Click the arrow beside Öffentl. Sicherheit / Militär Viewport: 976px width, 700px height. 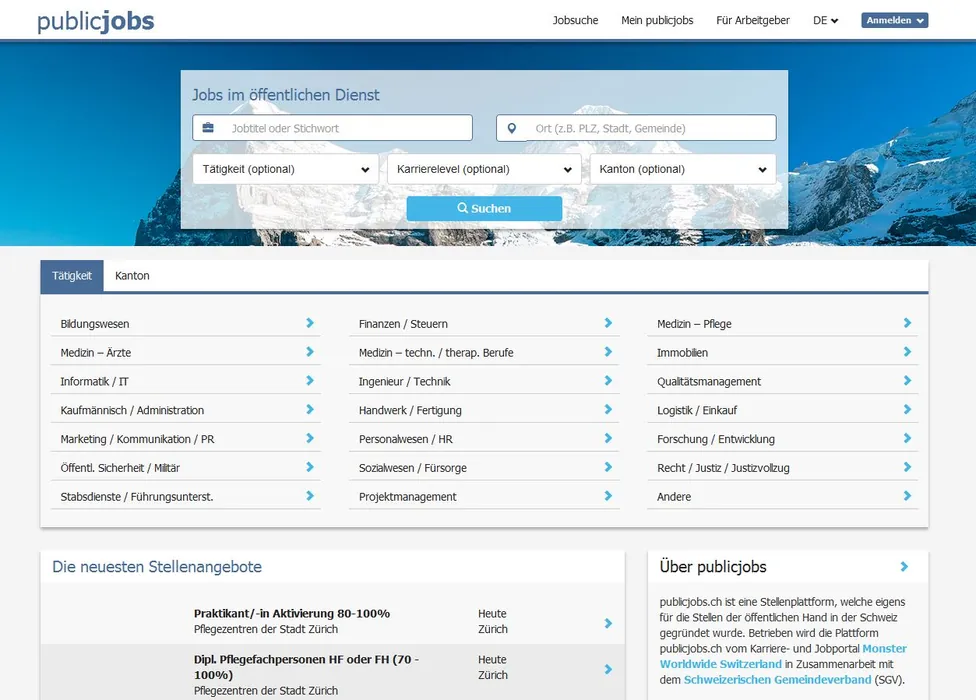click(x=310, y=467)
